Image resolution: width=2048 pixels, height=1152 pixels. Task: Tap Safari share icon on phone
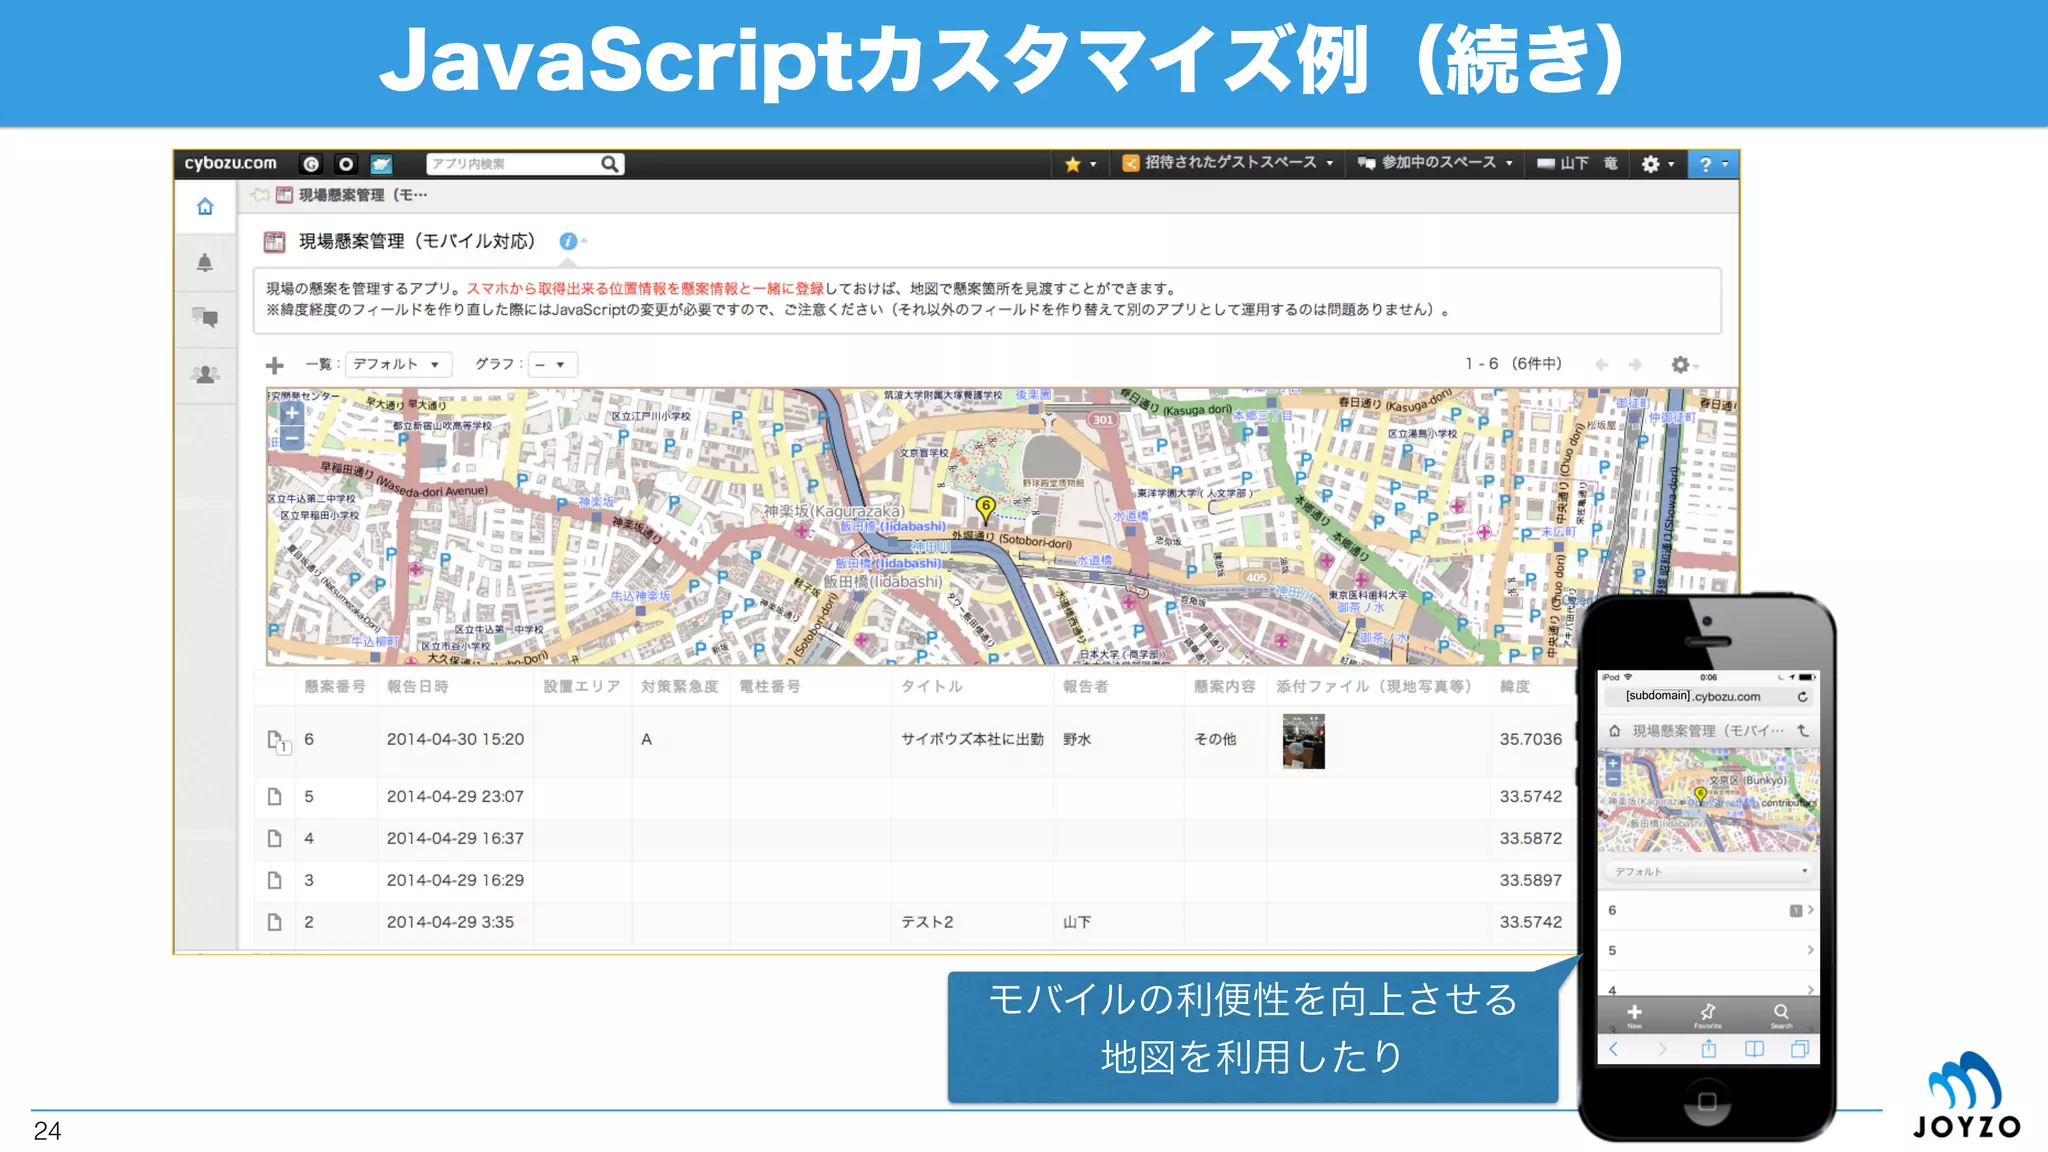coord(1709,1049)
